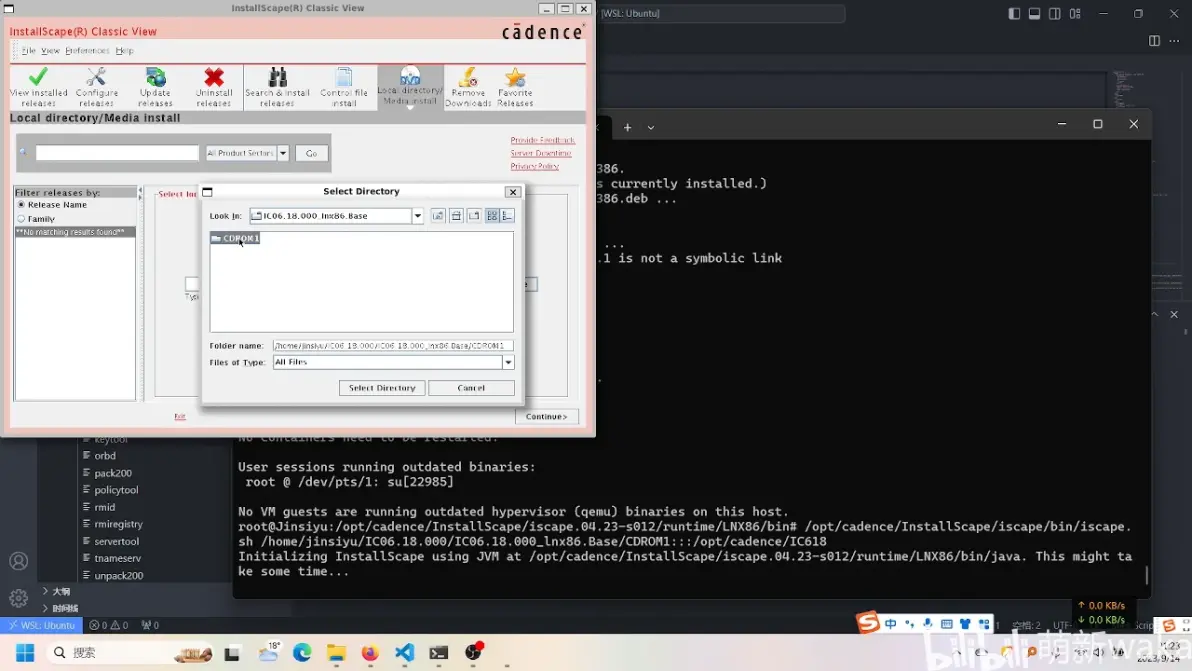
Task: Open Configure releases tool
Action: 97,87
